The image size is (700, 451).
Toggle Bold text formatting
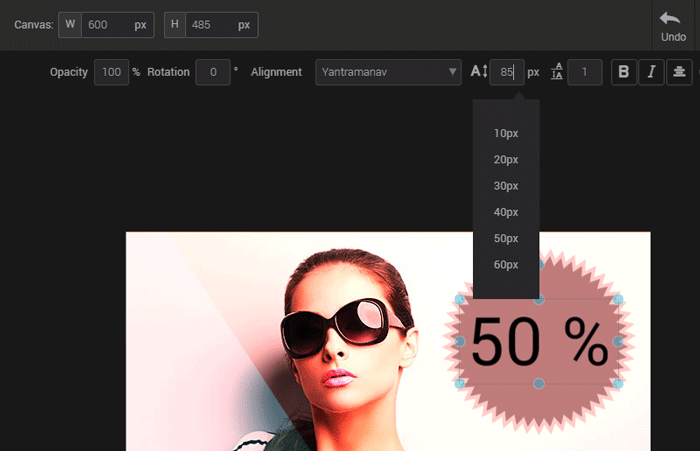point(624,72)
